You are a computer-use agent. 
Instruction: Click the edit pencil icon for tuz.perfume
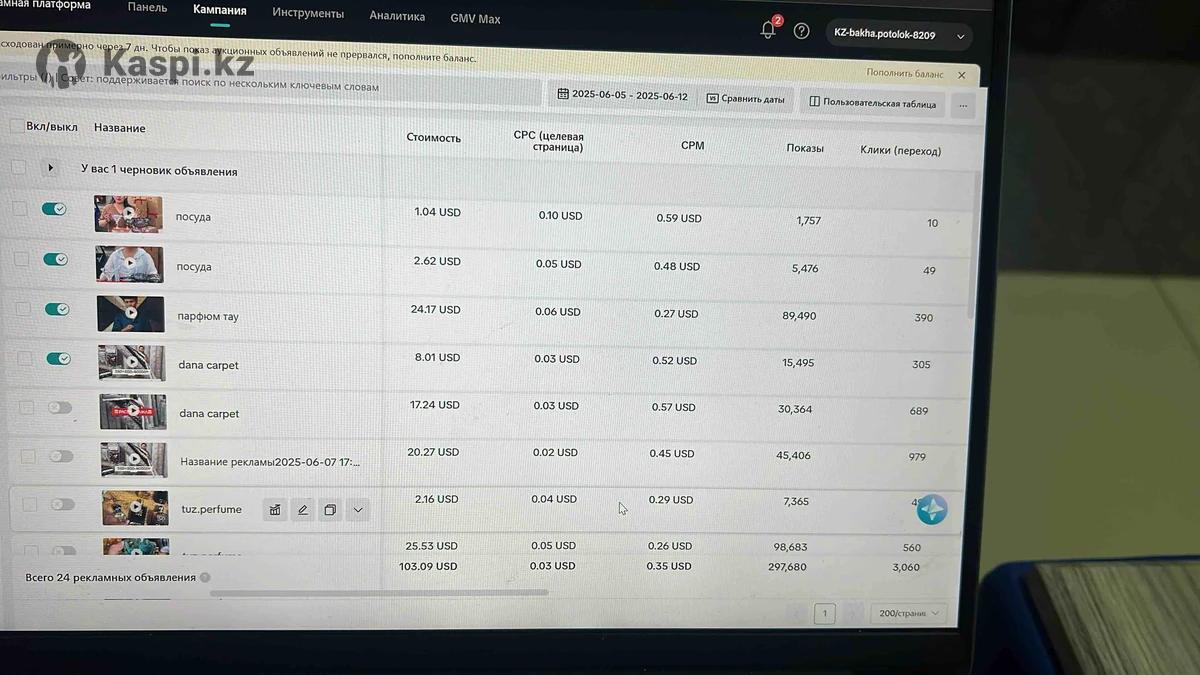303,510
